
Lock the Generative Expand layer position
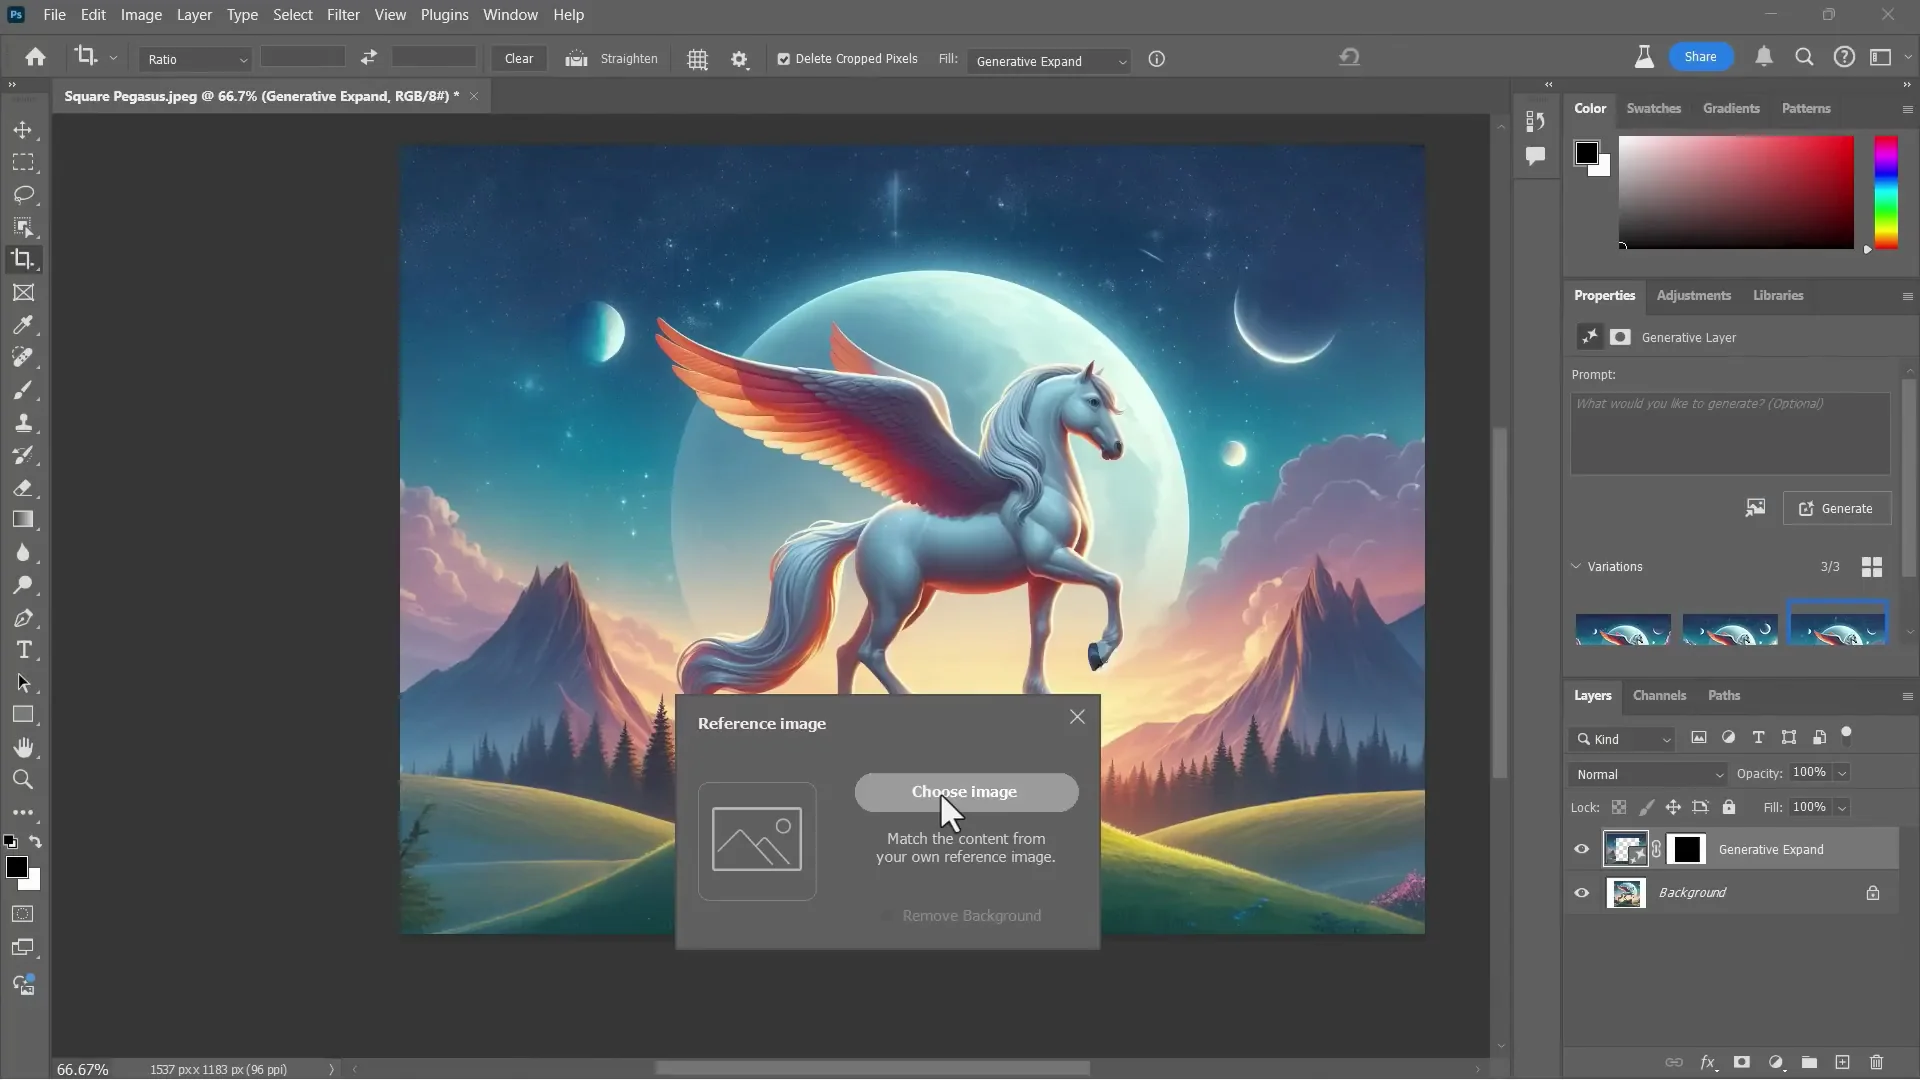tap(1673, 807)
